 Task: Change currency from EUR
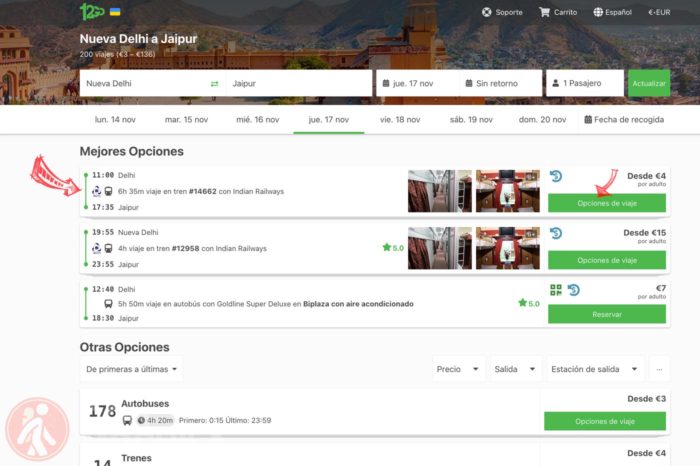pyautogui.click(x=659, y=12)
